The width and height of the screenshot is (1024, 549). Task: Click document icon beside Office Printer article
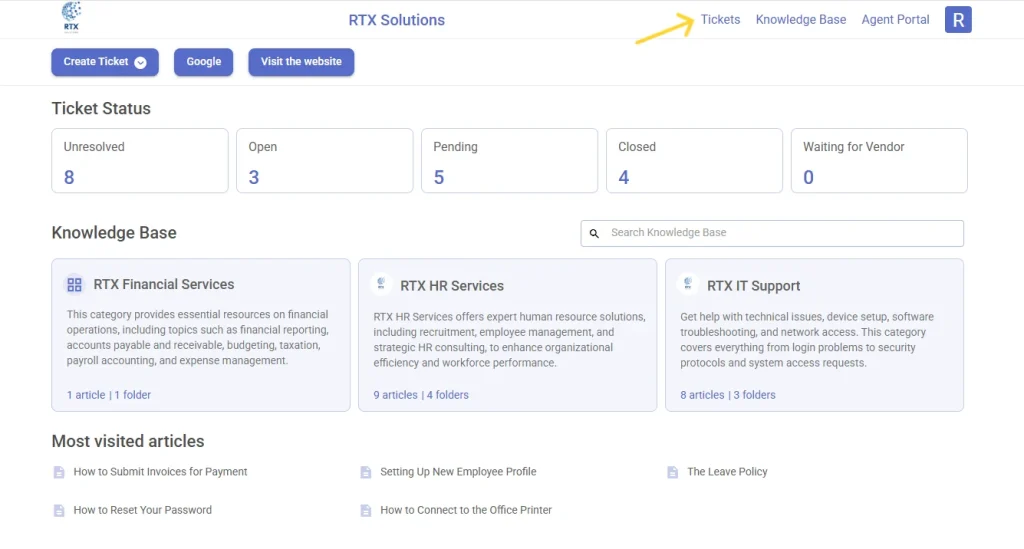pos(366,510)
